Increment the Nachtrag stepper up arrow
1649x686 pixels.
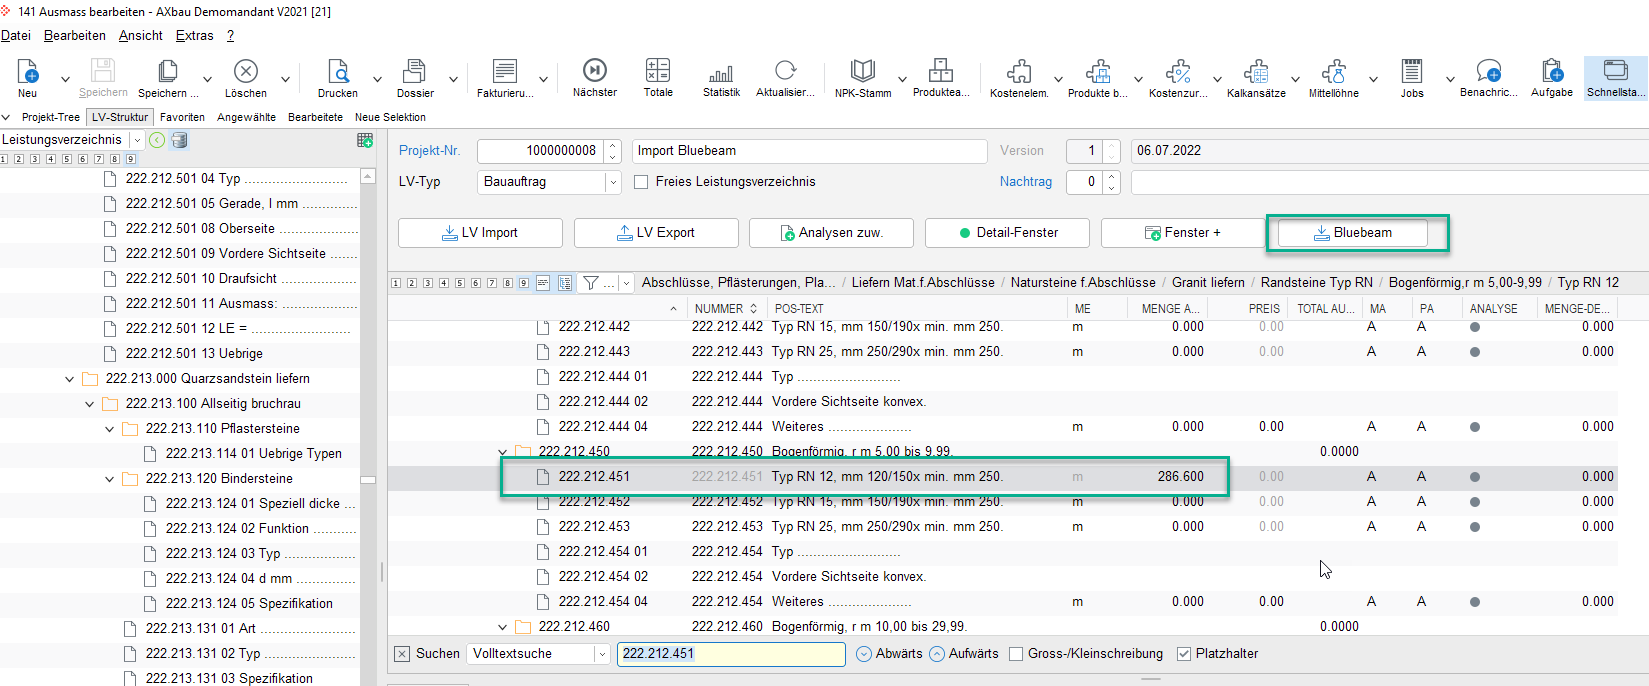(x=1111, y=177)
